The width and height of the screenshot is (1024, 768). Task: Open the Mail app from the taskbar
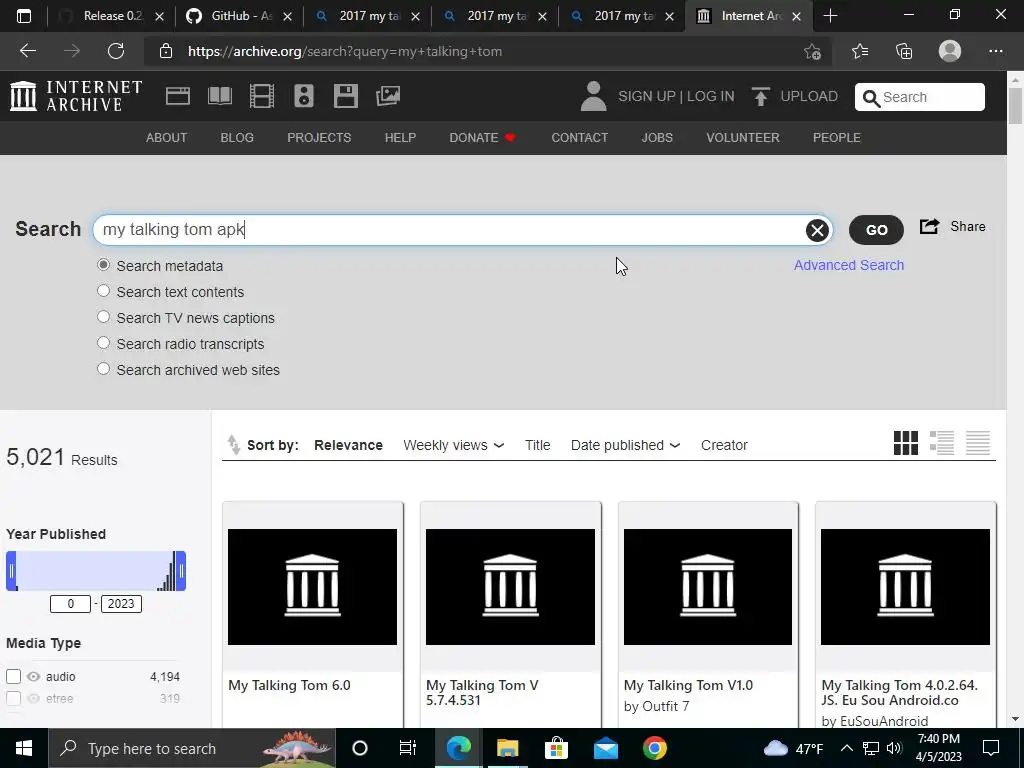[606, 748]
